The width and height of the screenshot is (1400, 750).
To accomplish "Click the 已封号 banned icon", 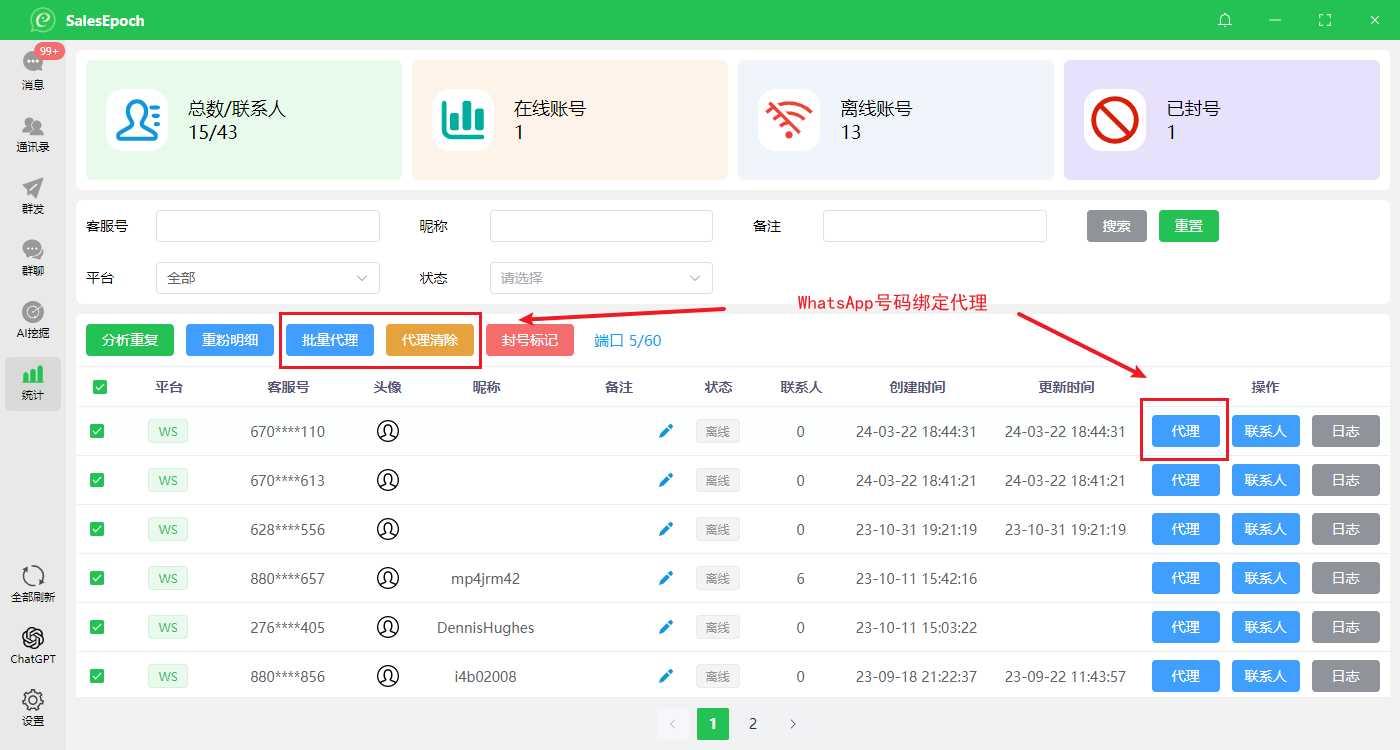I will coord(1115,119).
